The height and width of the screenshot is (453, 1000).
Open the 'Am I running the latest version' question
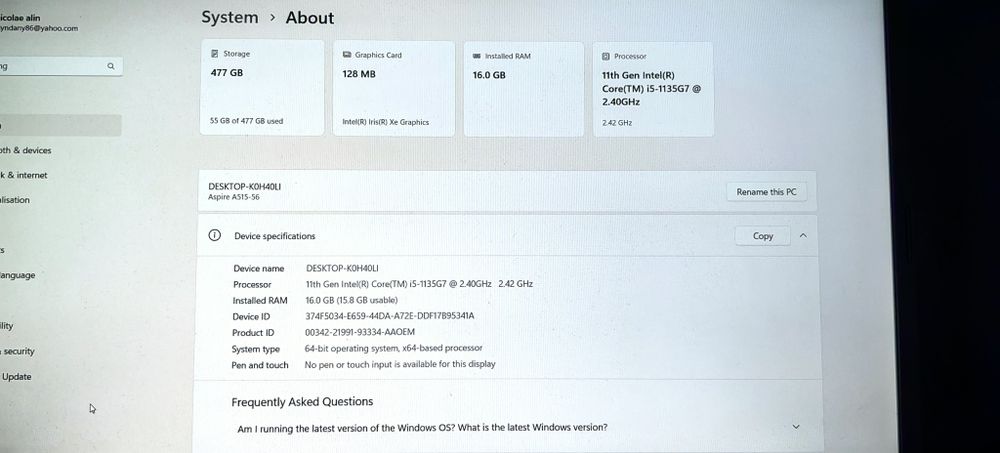pyautogui.click(x=422, y=427)
